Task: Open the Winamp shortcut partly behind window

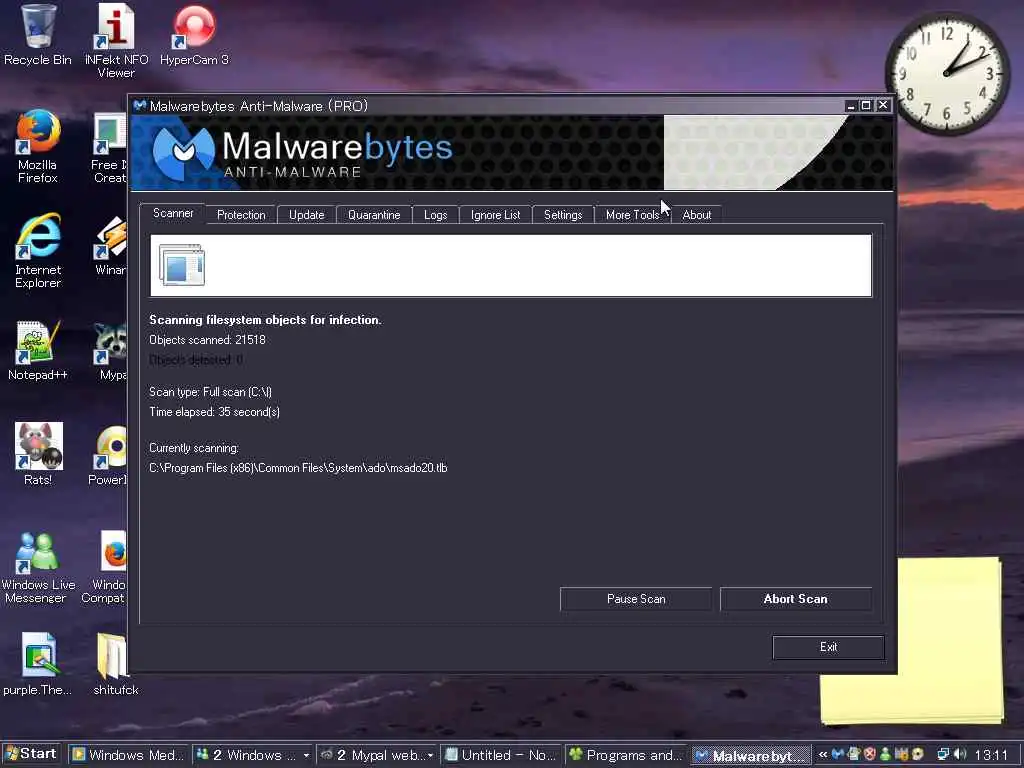Action: tap(111, 247)
